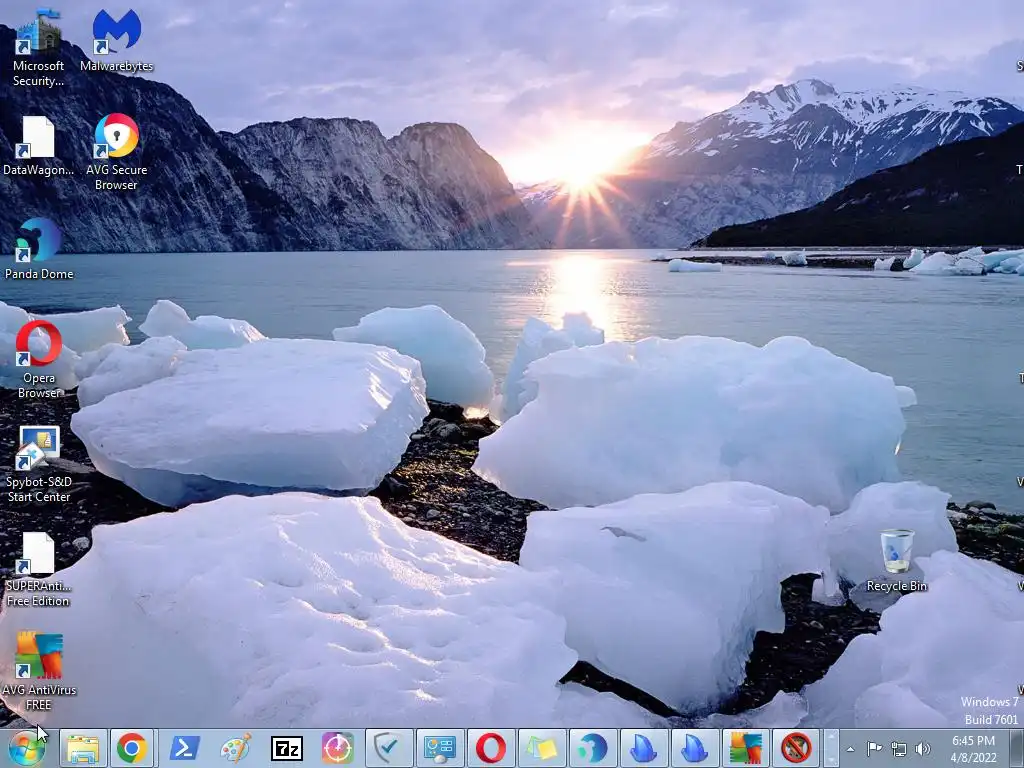Open Action Center flag icon
Image resolution: width=1024 pixels, height=768 pixels.
click(x=874, y=748)
